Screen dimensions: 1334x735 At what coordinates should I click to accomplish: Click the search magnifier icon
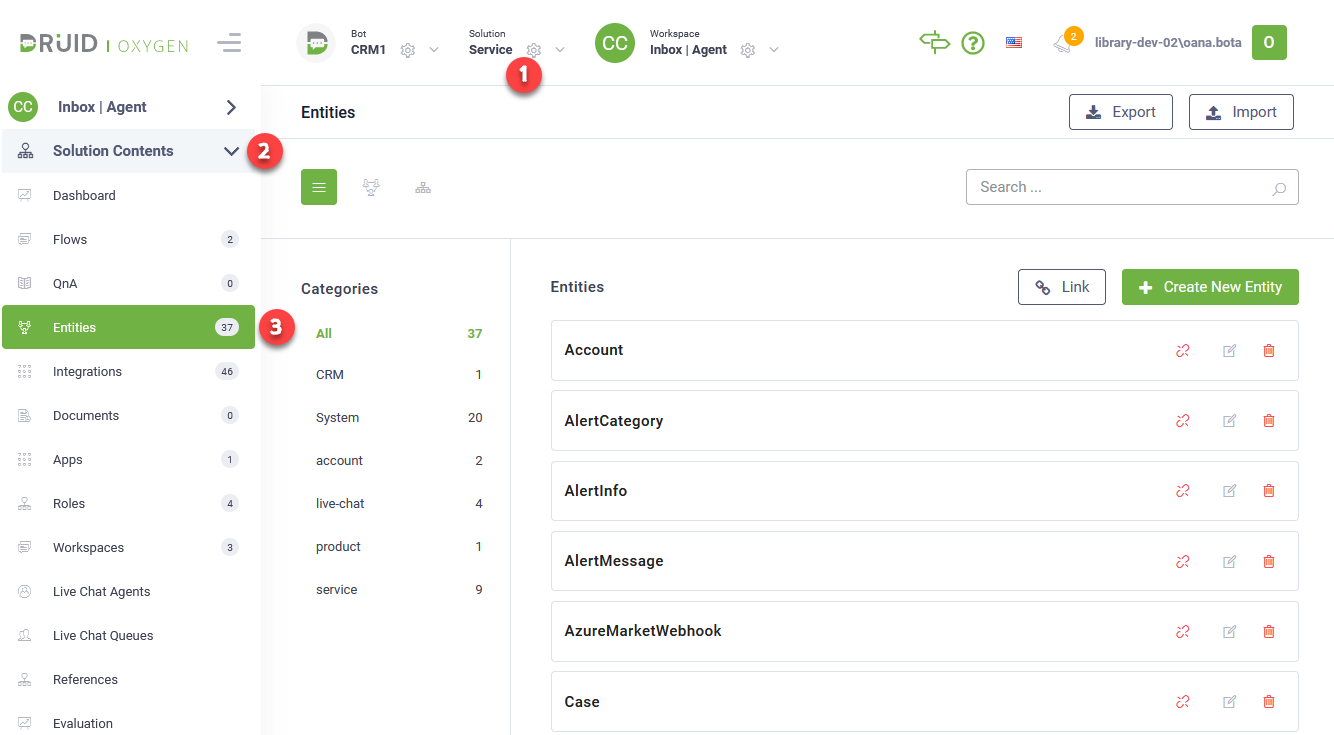click(x=1279, y=188)
